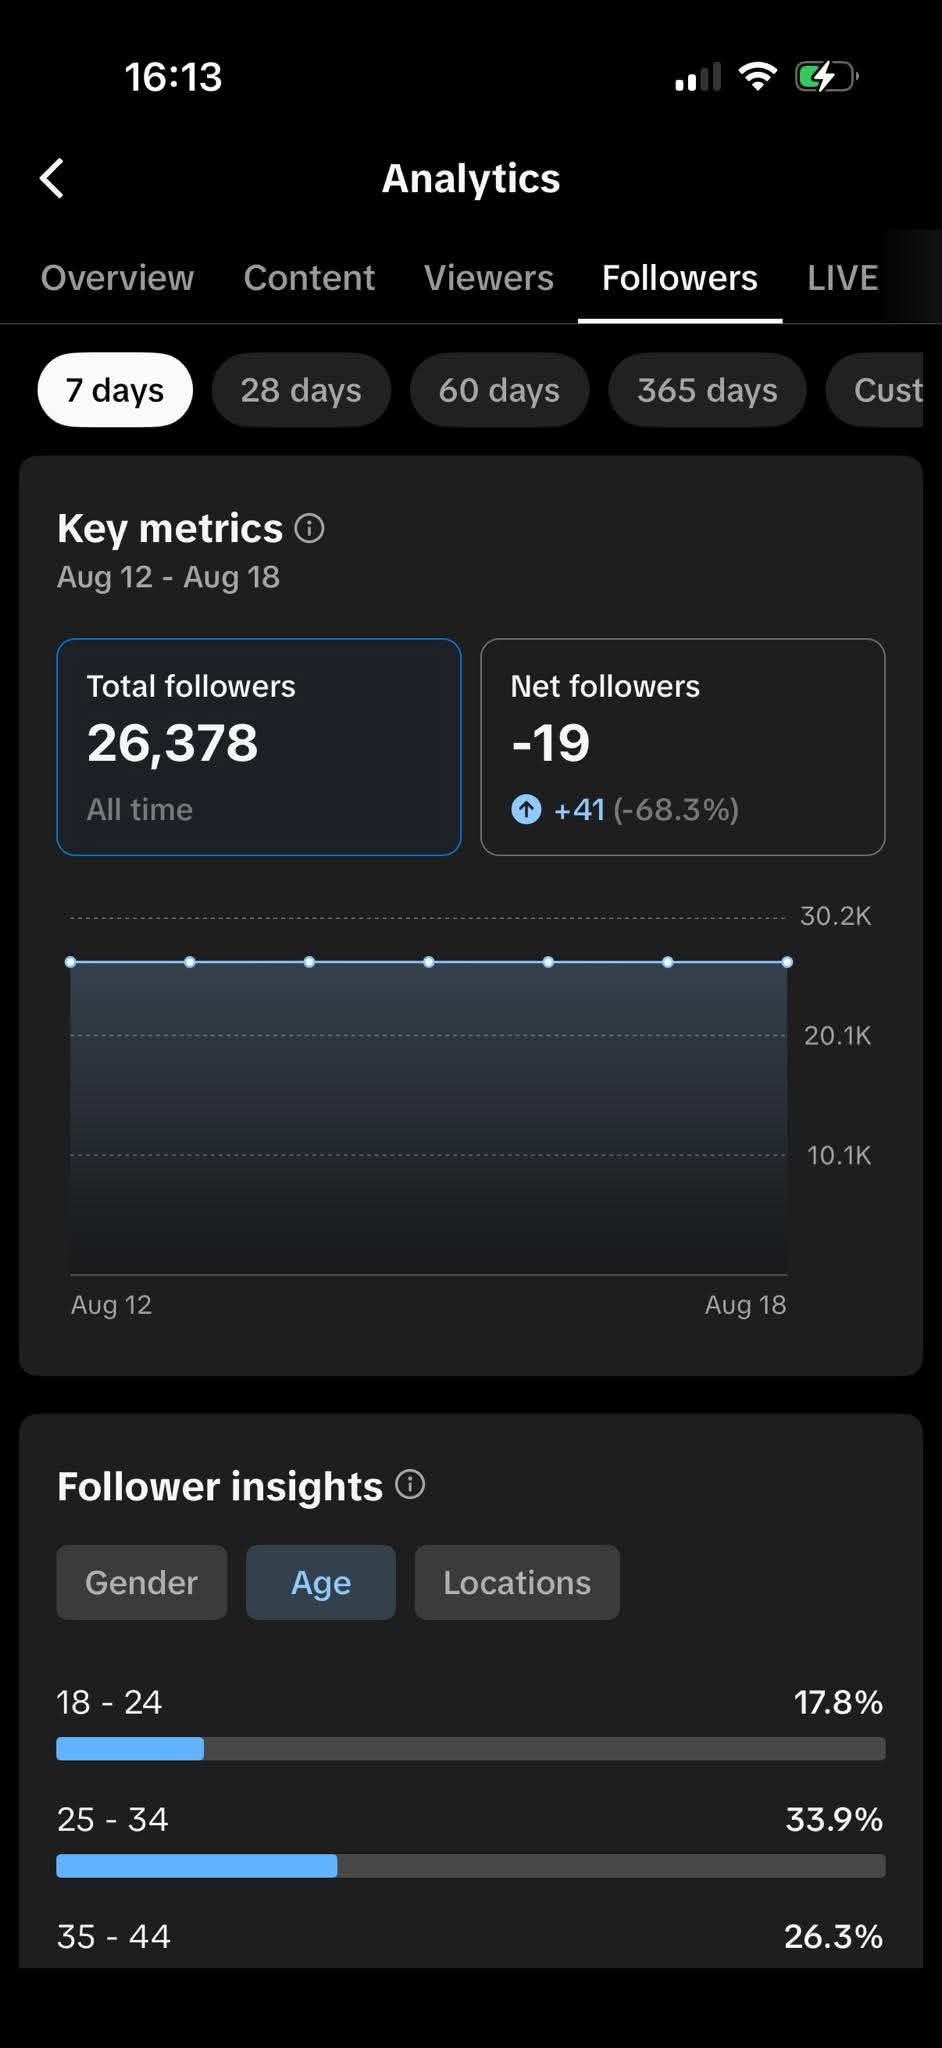The width and height of the screenshot is (942, 2048).
Task: Tap the back arrow icon
Action: point(52,179)
